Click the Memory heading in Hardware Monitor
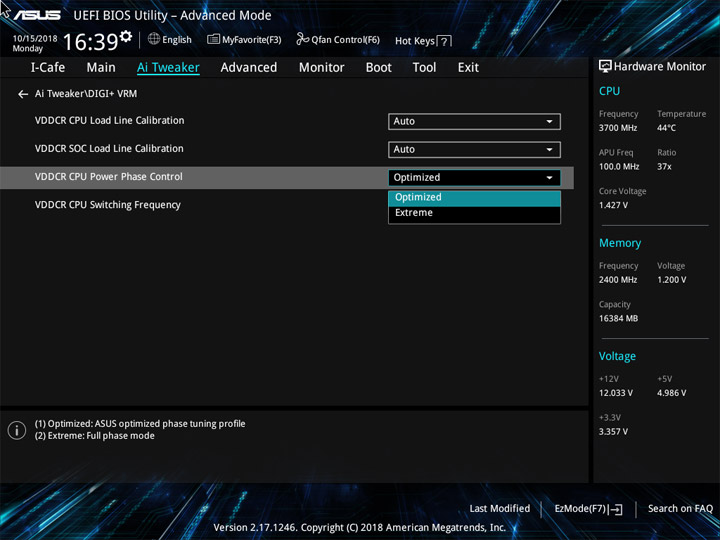720x540 pixels. coord(620,243)
